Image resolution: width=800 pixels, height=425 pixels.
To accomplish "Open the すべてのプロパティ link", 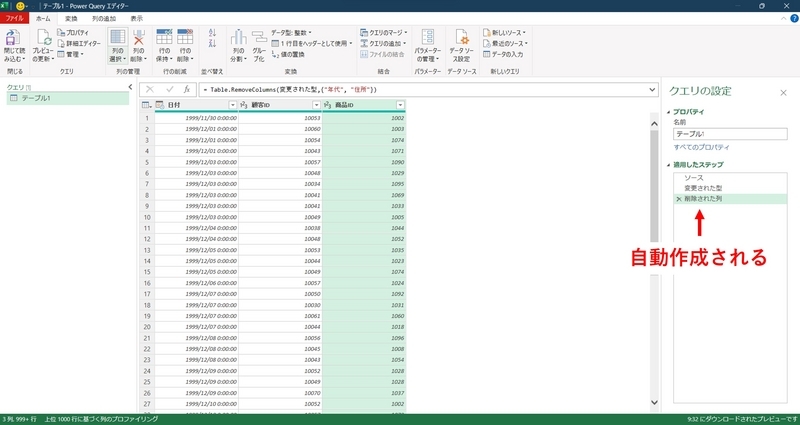I will tap(702, 147).
